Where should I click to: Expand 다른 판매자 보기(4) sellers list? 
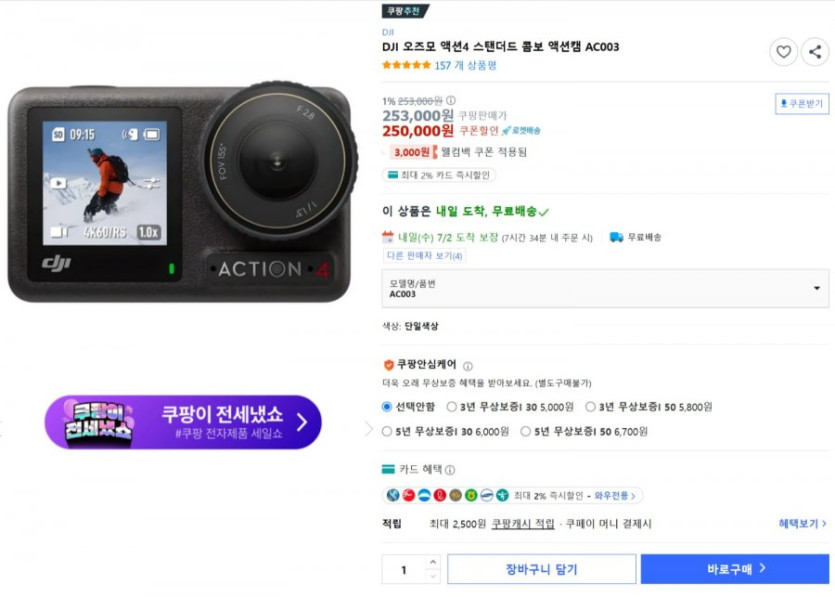(x=424, y=256)
